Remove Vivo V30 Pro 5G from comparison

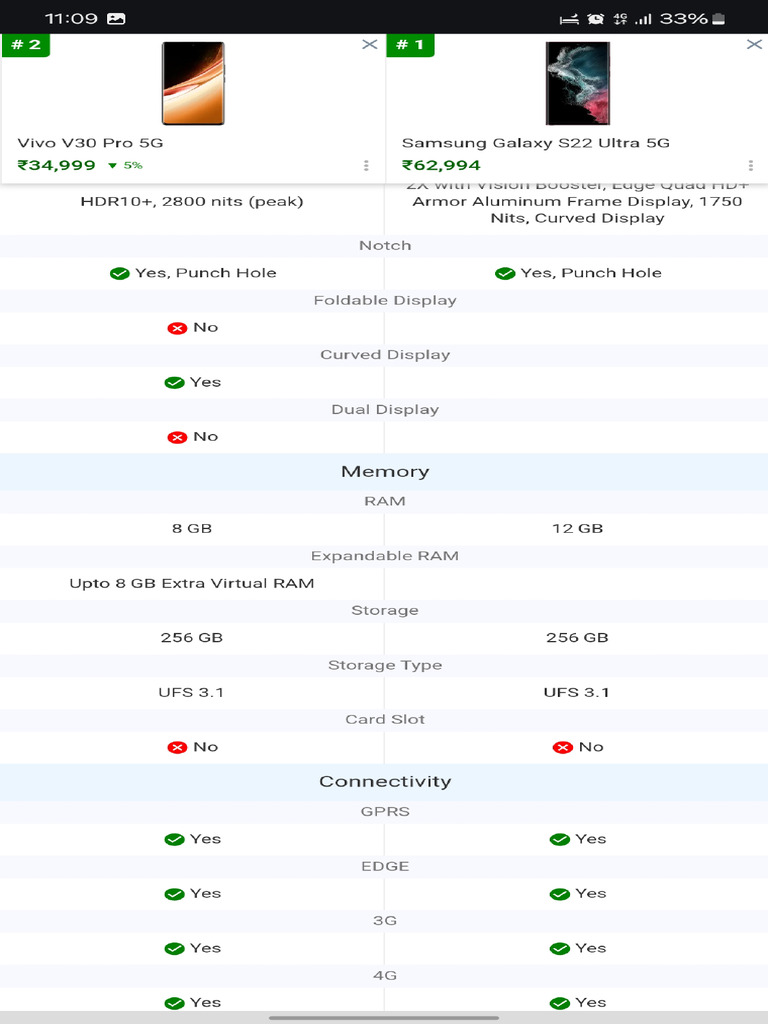click(369, 44)
